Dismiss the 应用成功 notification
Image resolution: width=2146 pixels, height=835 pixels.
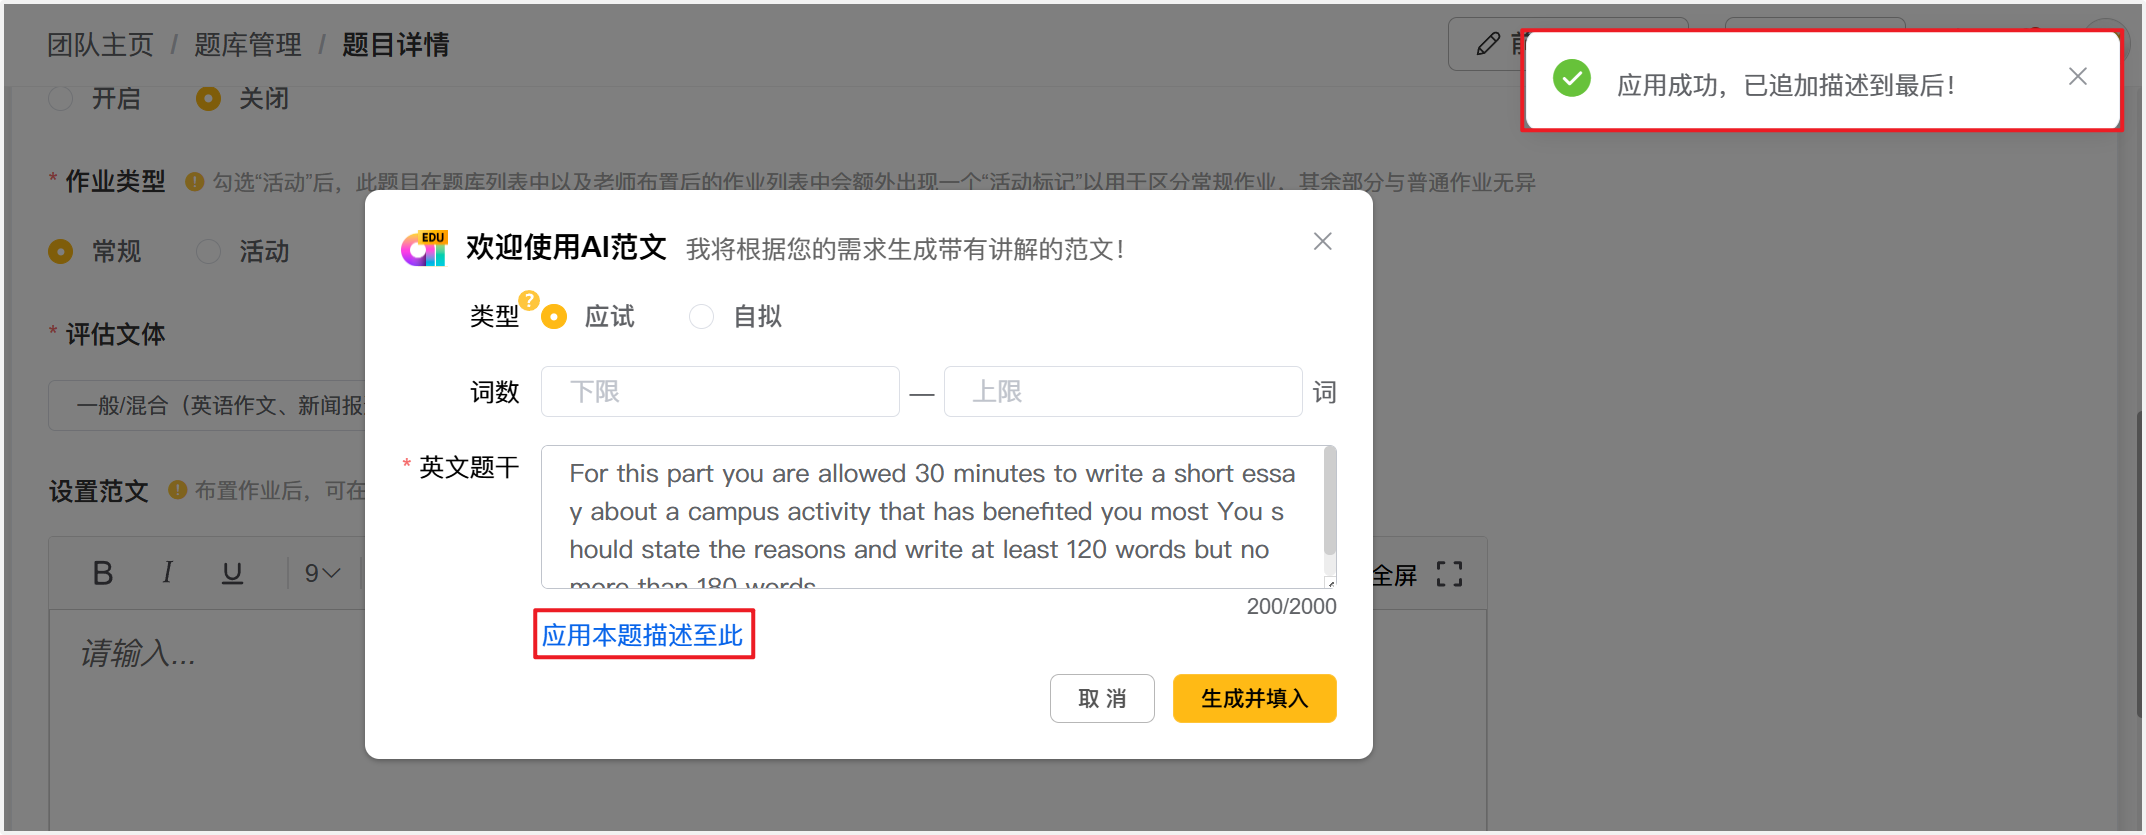point(2077,77)
